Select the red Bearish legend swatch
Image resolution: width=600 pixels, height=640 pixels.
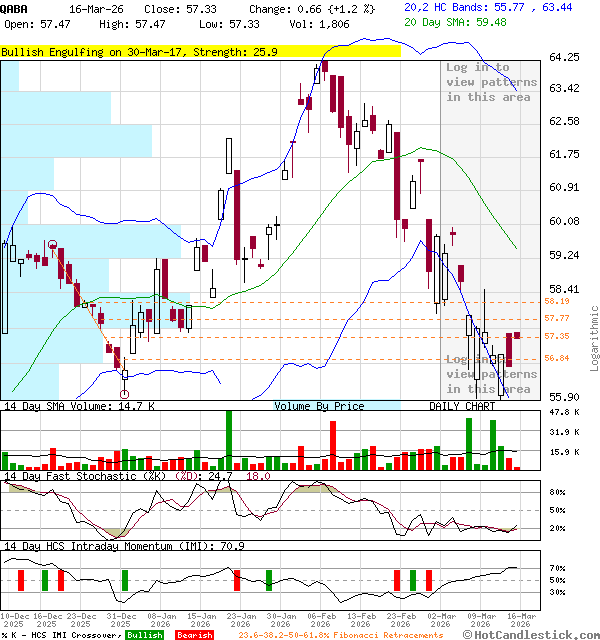pos(194,635)
